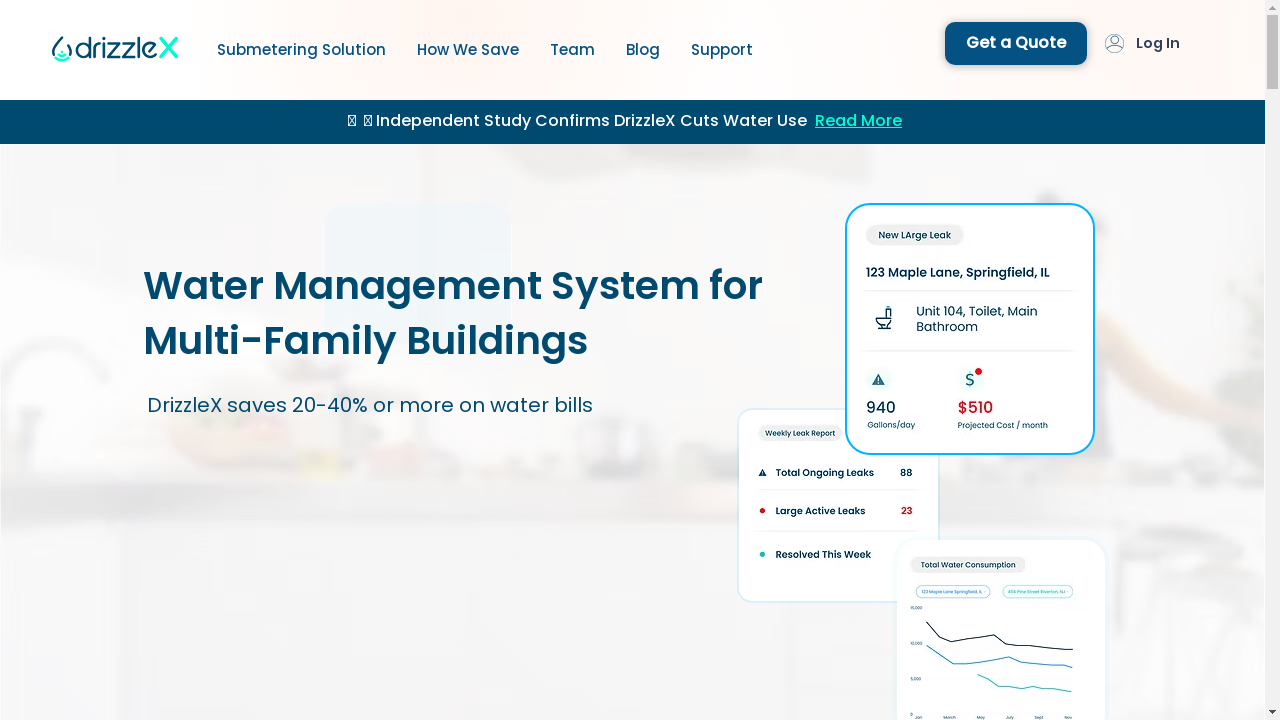Click the warning triangle icon above 940

pos(878,380)
